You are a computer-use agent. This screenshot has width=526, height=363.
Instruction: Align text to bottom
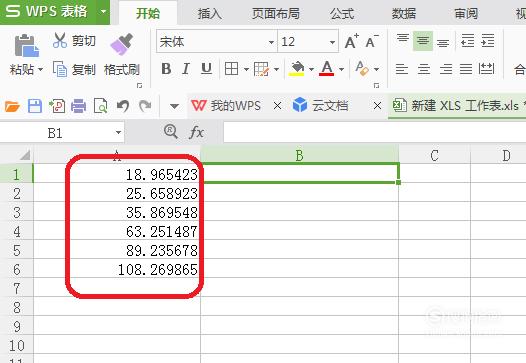coord(443,42)
